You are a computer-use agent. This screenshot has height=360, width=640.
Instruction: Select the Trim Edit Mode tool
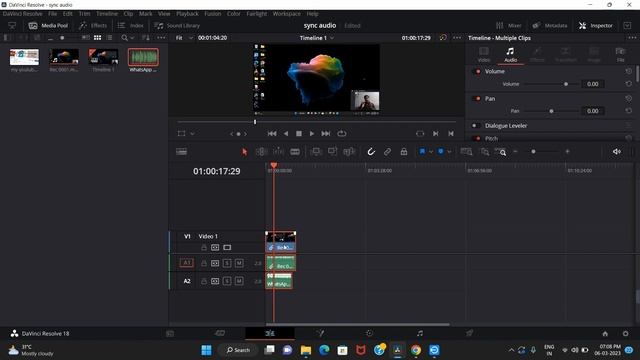261,152
